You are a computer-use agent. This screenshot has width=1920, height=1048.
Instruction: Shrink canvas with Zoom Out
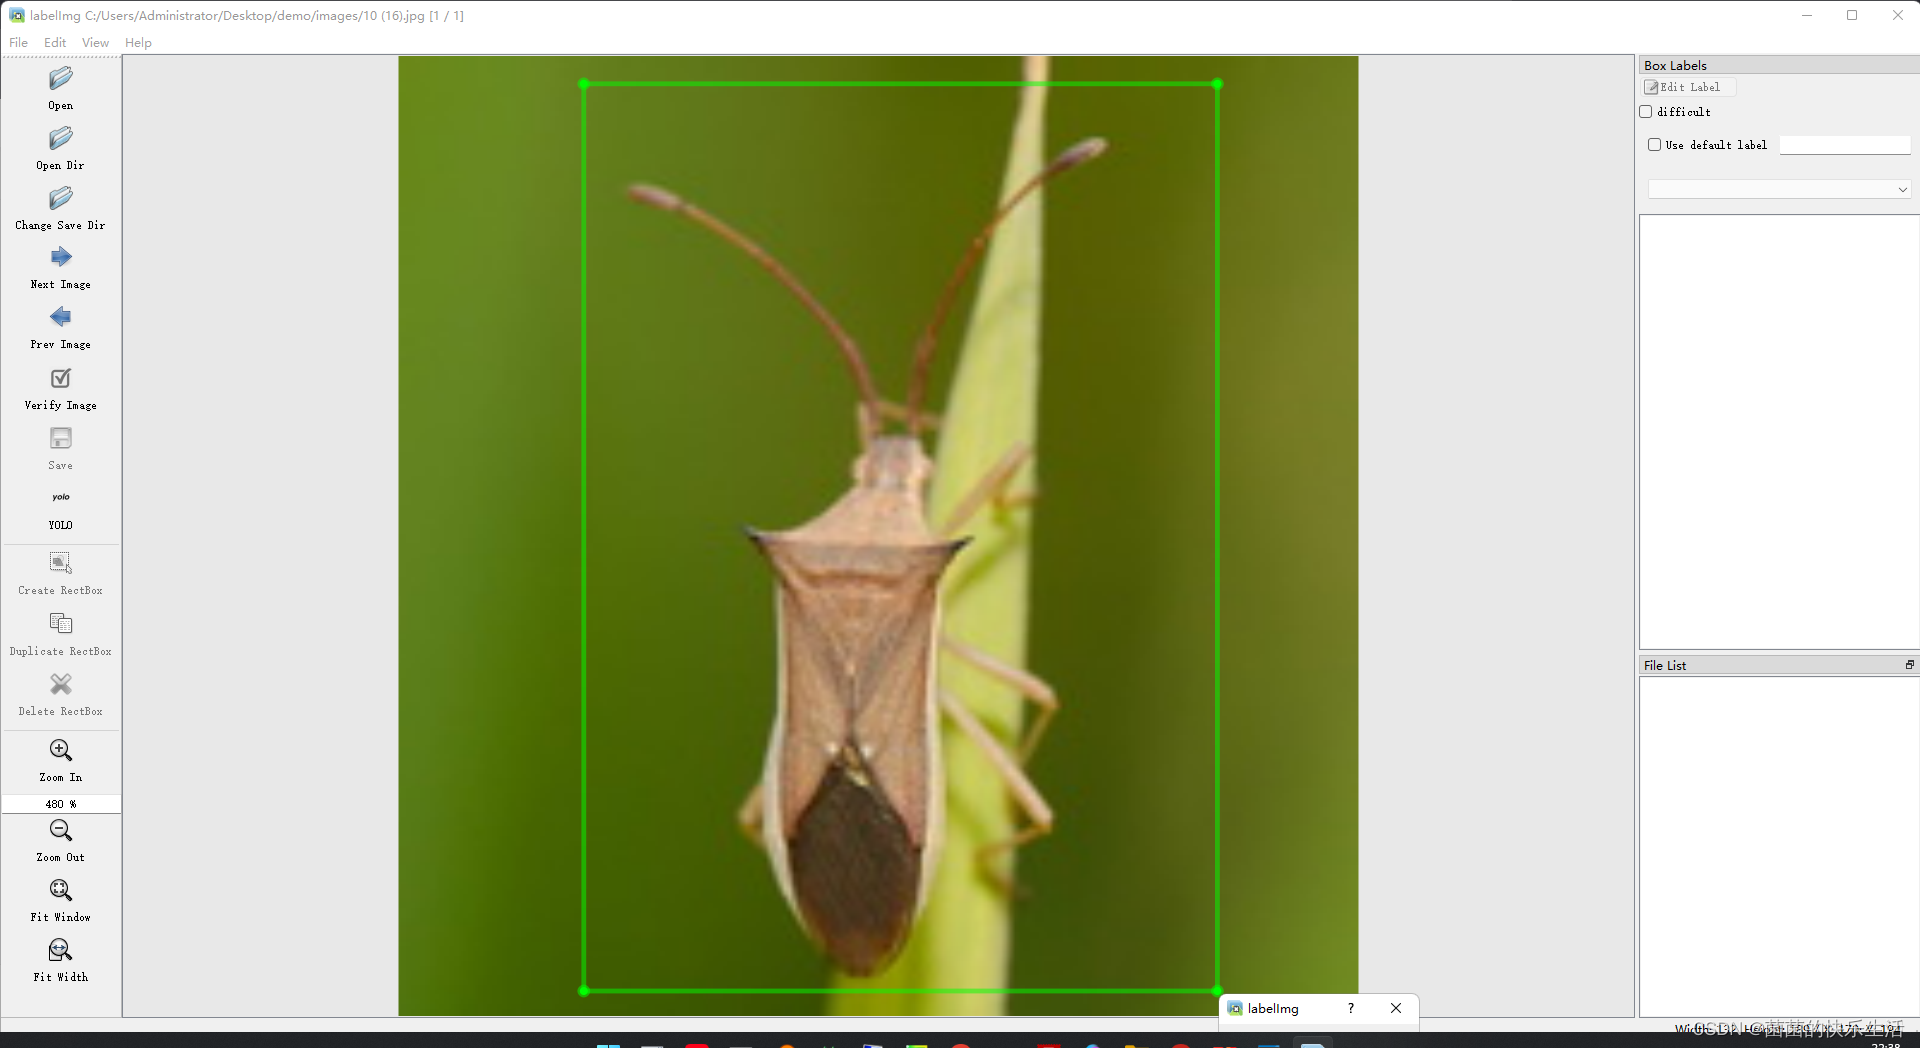[61, 840]
